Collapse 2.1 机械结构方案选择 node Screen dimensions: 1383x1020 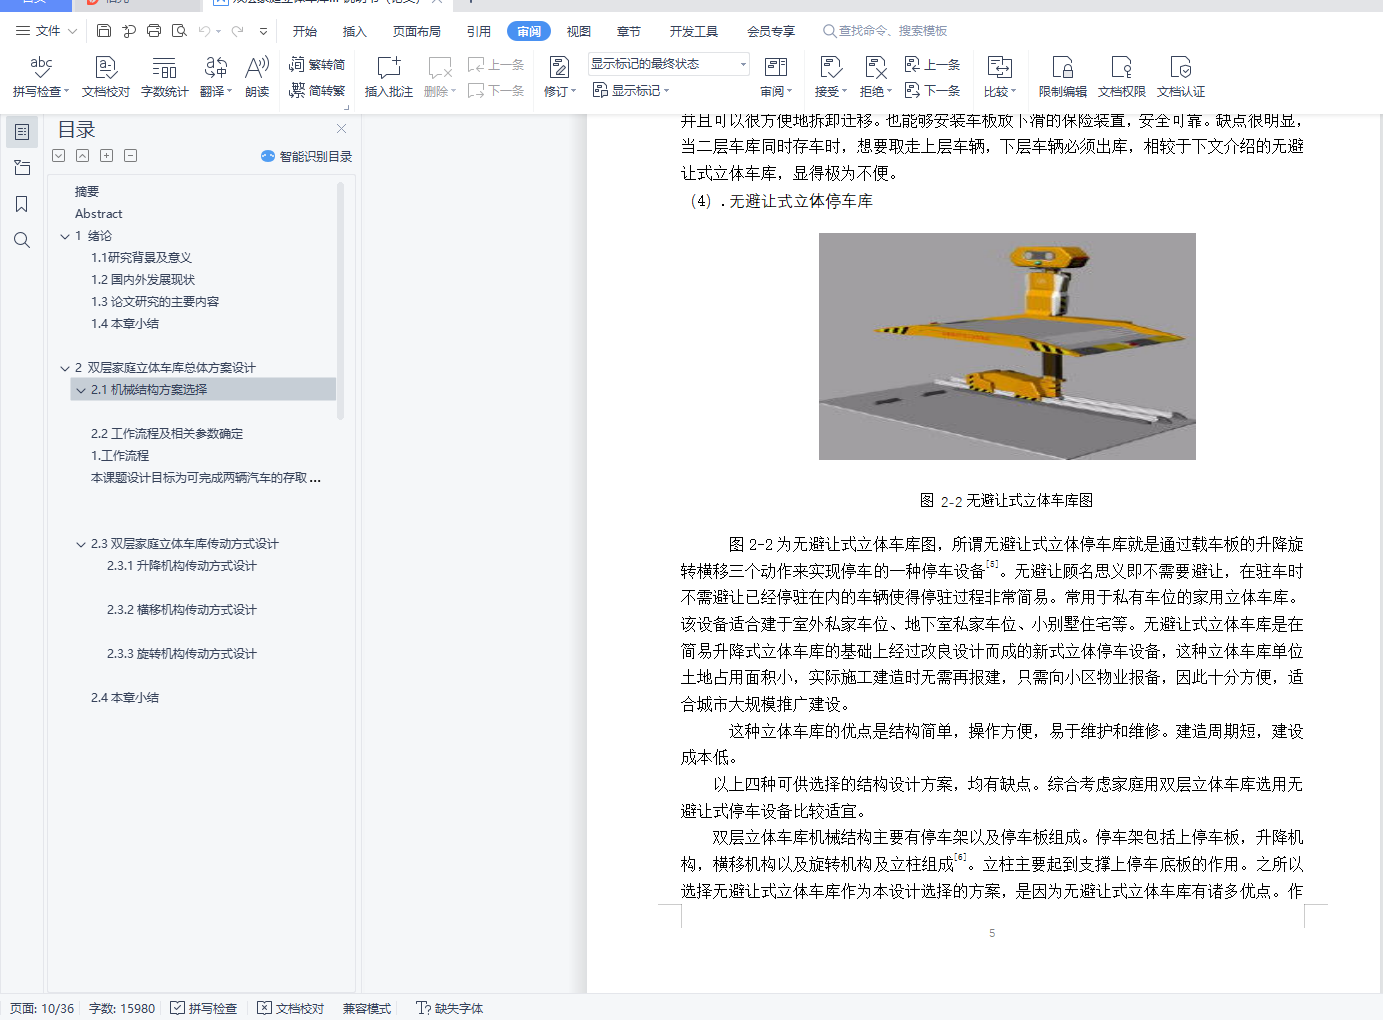point(81,391)
